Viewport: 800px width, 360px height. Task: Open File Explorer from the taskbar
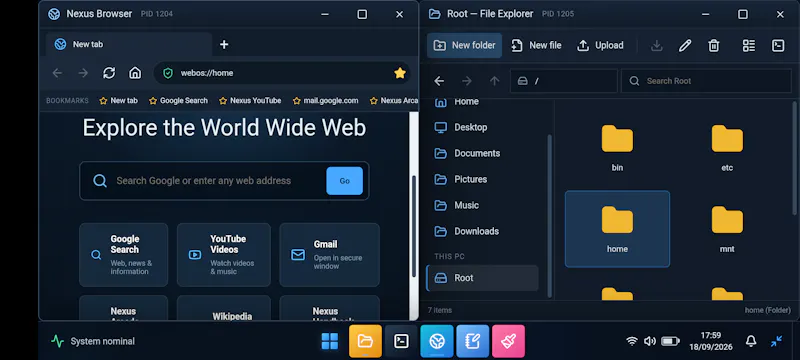click(365, 341)
